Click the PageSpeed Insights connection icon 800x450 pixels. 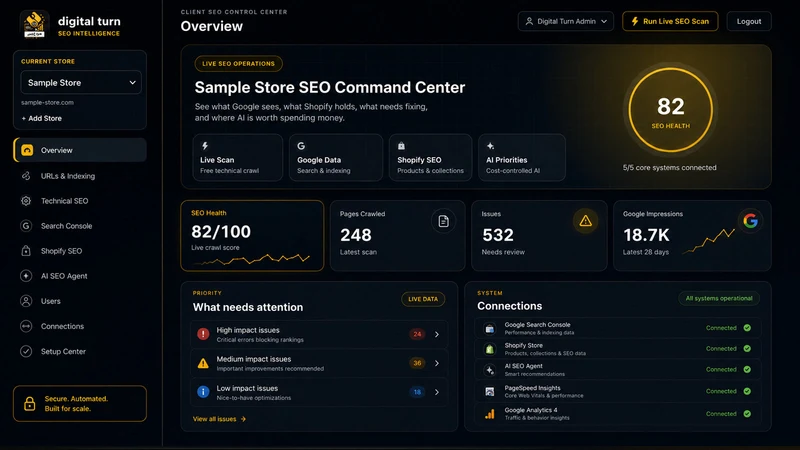489,391
